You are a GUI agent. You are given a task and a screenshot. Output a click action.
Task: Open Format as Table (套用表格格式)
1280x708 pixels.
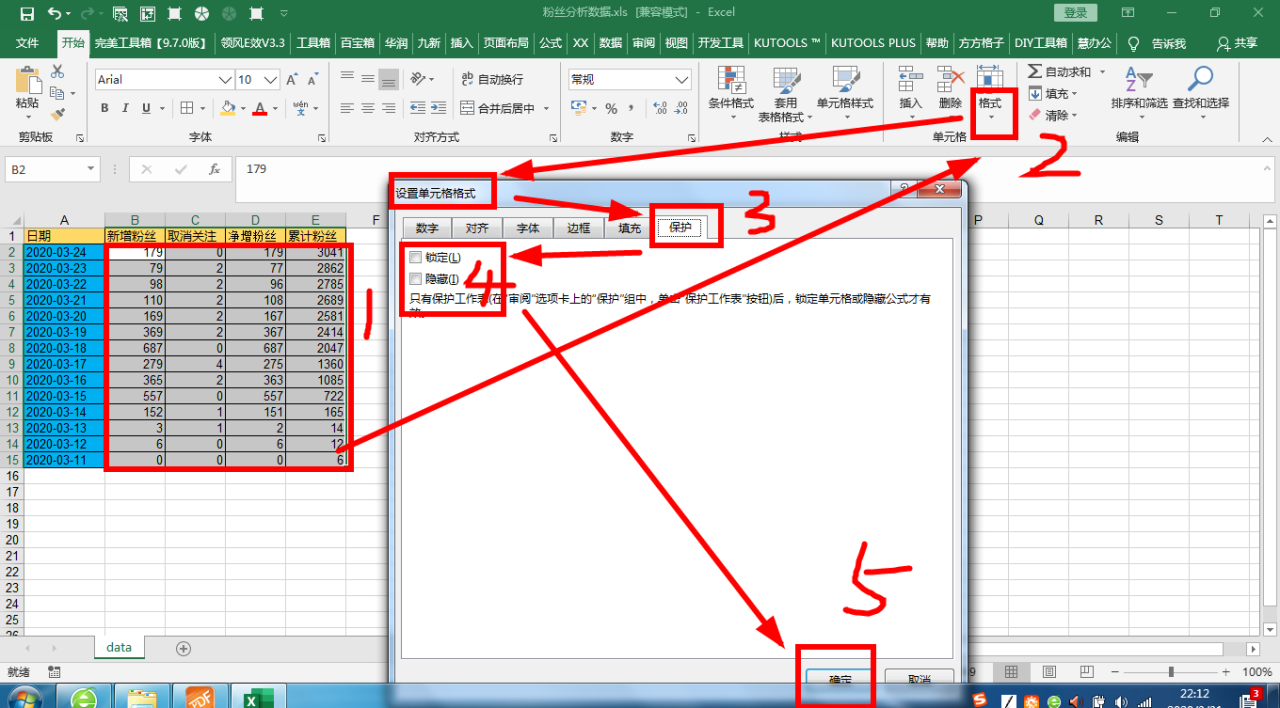(x=786, y=92)
